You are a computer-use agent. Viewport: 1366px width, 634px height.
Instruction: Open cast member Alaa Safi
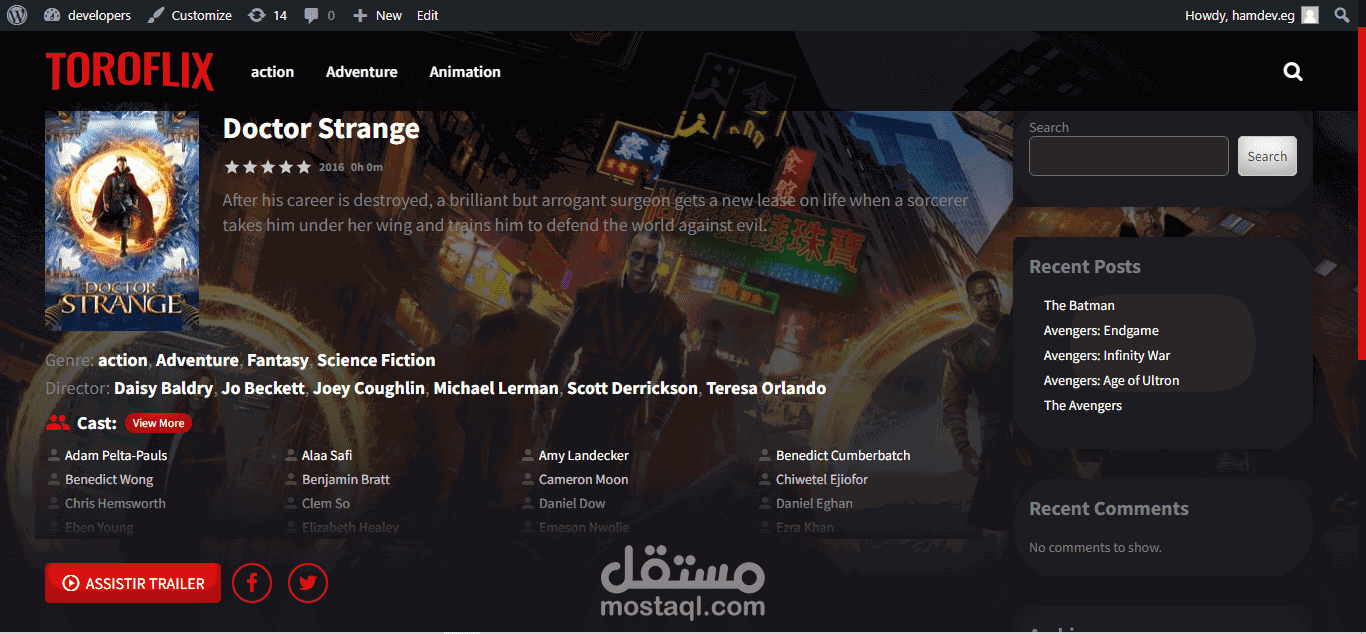click(327, 456)
